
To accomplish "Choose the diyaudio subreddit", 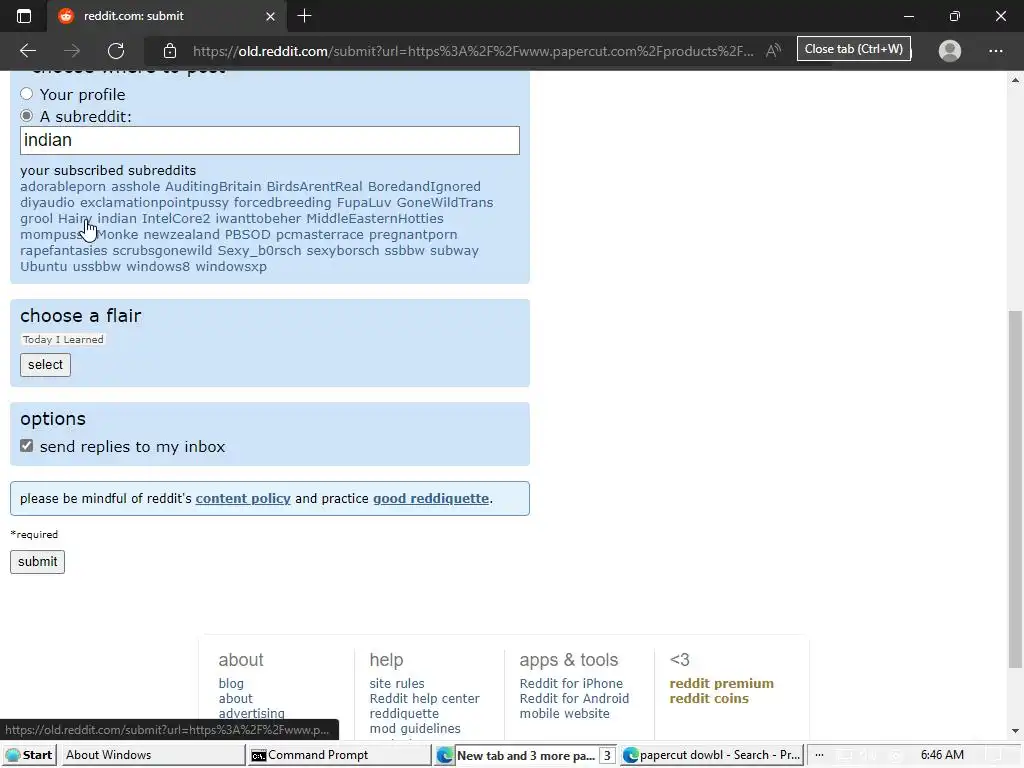I will pos(47,202).
